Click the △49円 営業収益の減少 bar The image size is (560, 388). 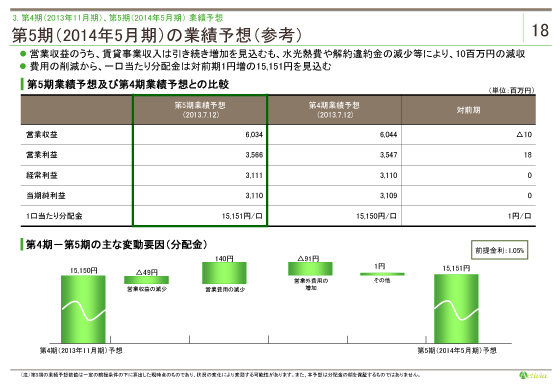tap(146, 280)
